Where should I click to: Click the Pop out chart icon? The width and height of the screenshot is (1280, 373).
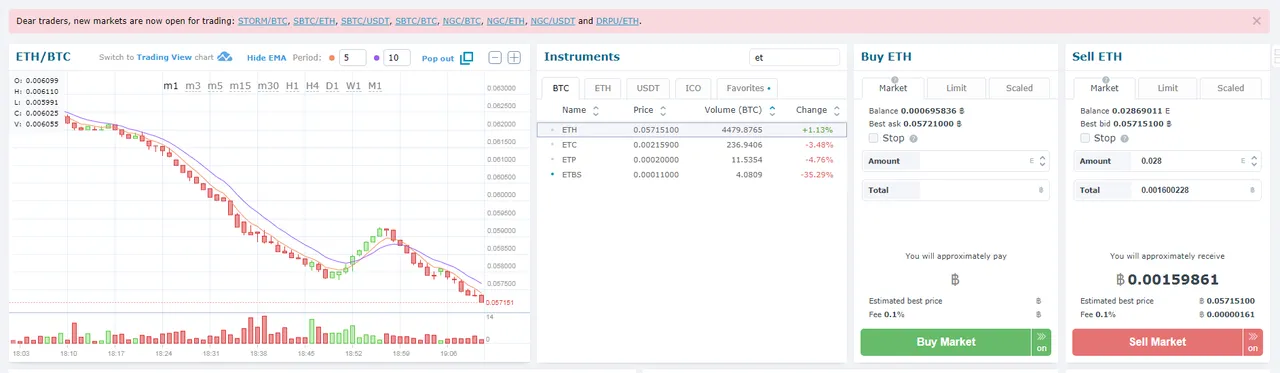466,58
